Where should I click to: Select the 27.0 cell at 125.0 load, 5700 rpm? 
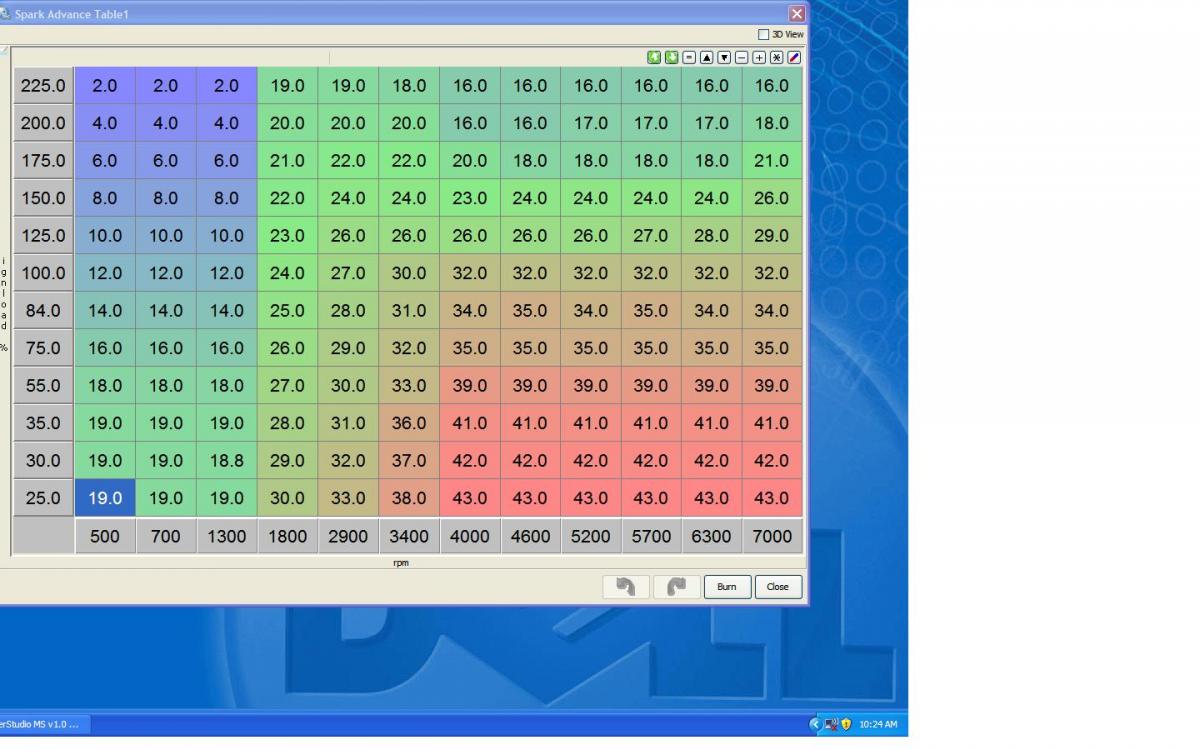[651, 236]
